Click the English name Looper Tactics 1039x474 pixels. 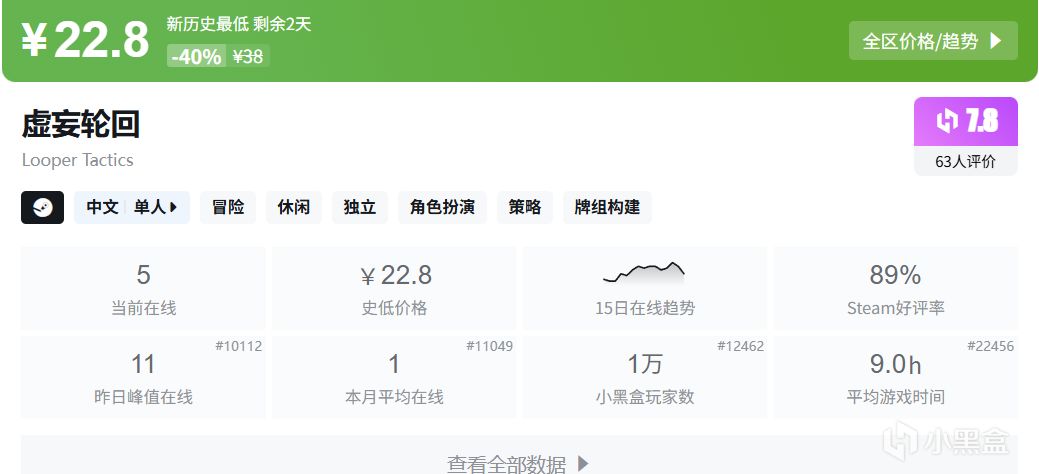[78, 160]
